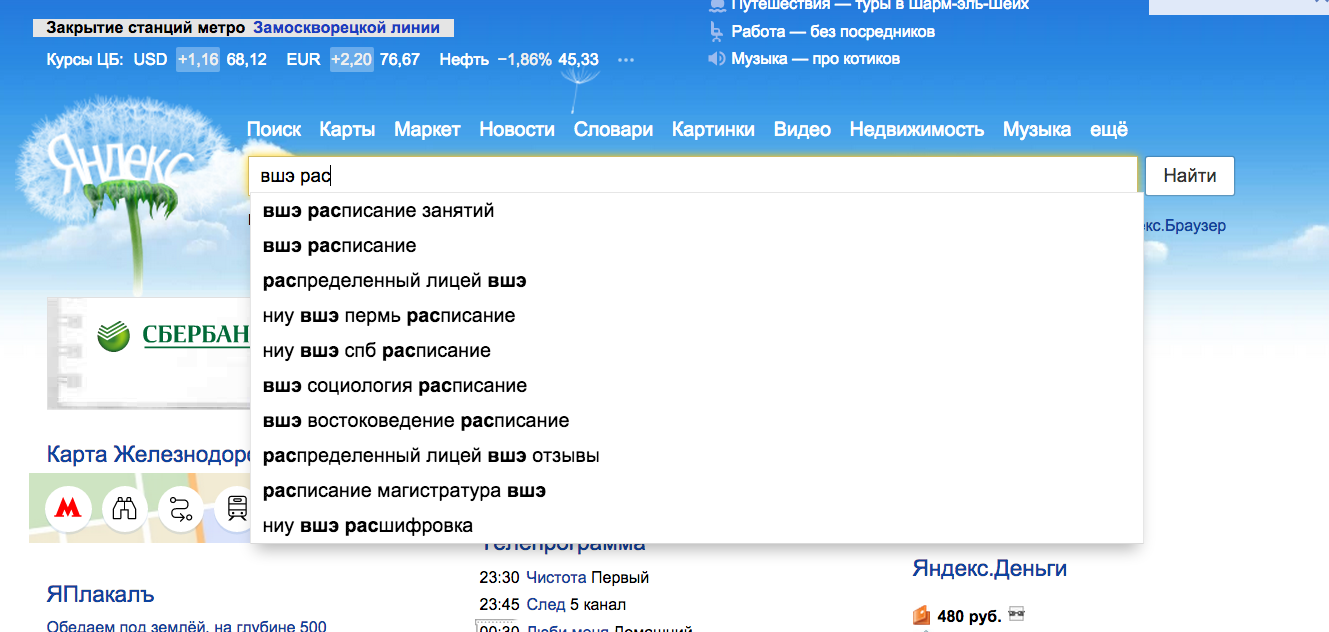The height and width of the screenshot is (632, 1329).
Task: Click the EUR value 76,67
Action: [x=400, y=59]
